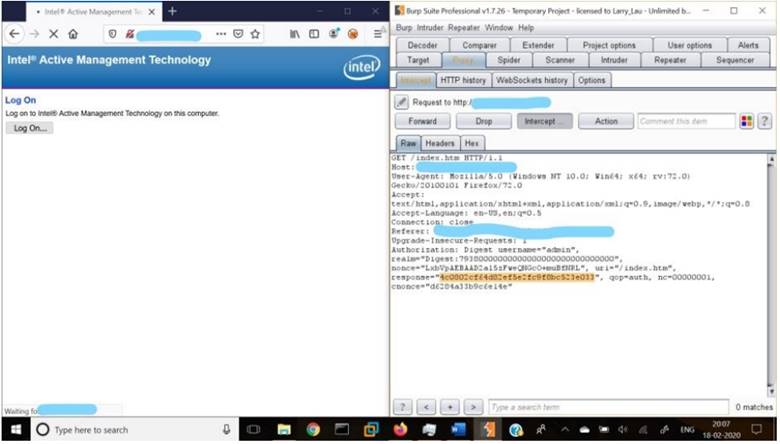Open Firefox account icon

point(334,34)
